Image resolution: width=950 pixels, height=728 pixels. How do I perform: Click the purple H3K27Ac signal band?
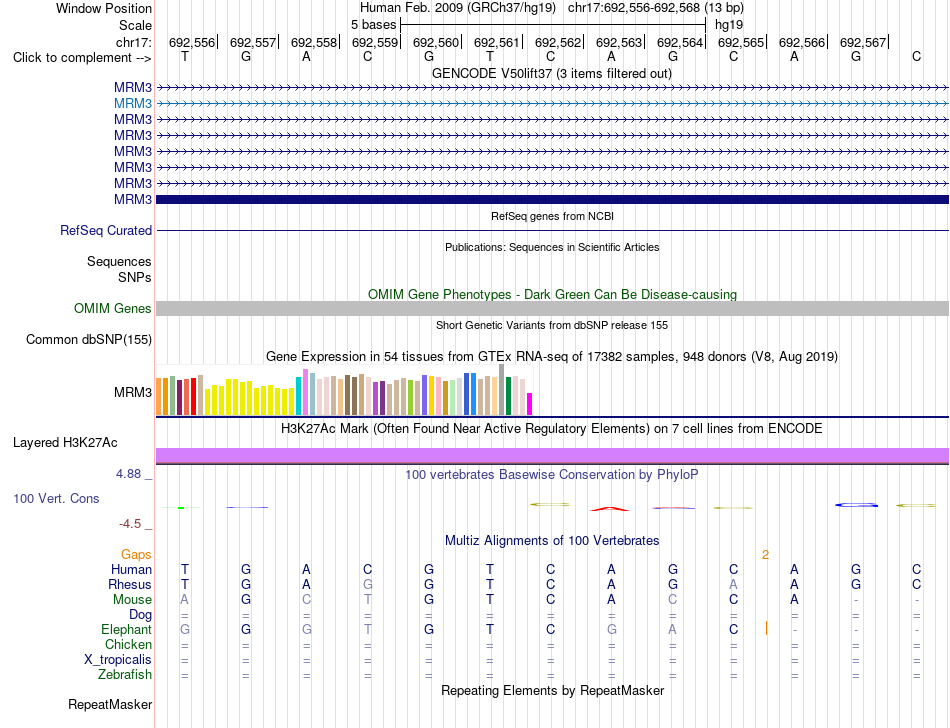[x=552, y=455]
